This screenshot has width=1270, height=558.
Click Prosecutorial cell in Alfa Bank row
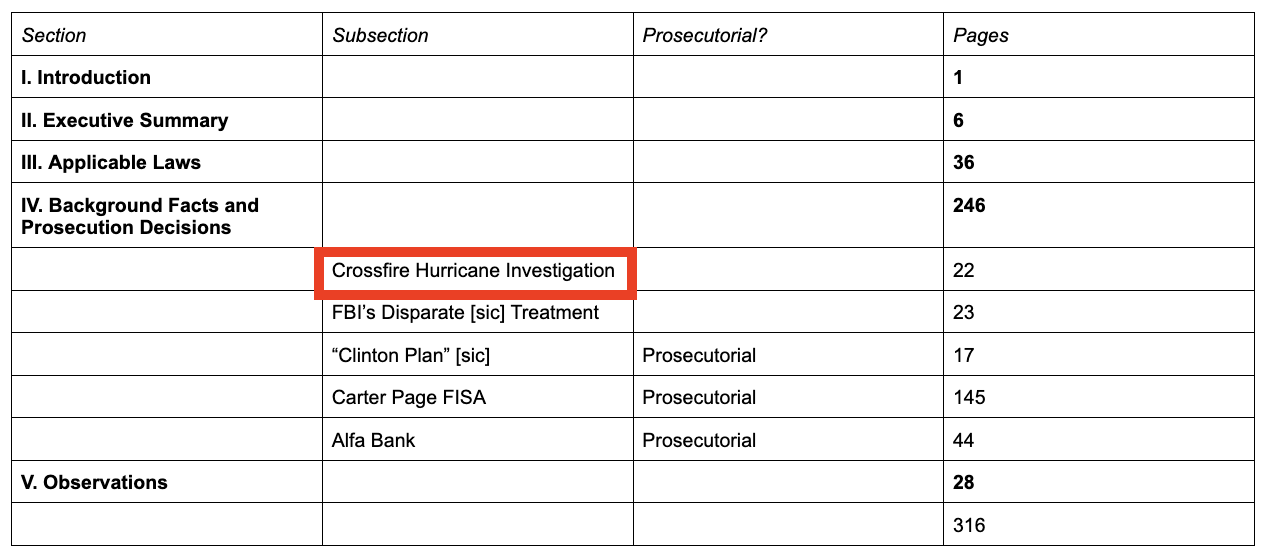click(x=788, y=440)
